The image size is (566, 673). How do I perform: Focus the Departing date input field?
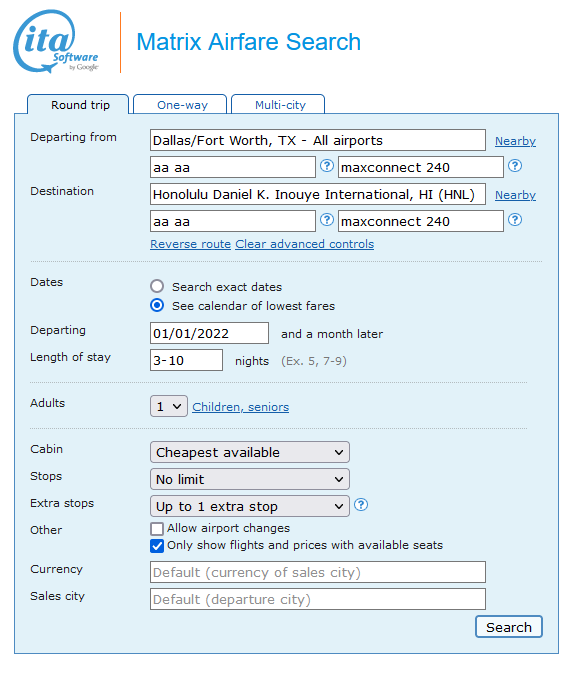[x=209, y=333]
